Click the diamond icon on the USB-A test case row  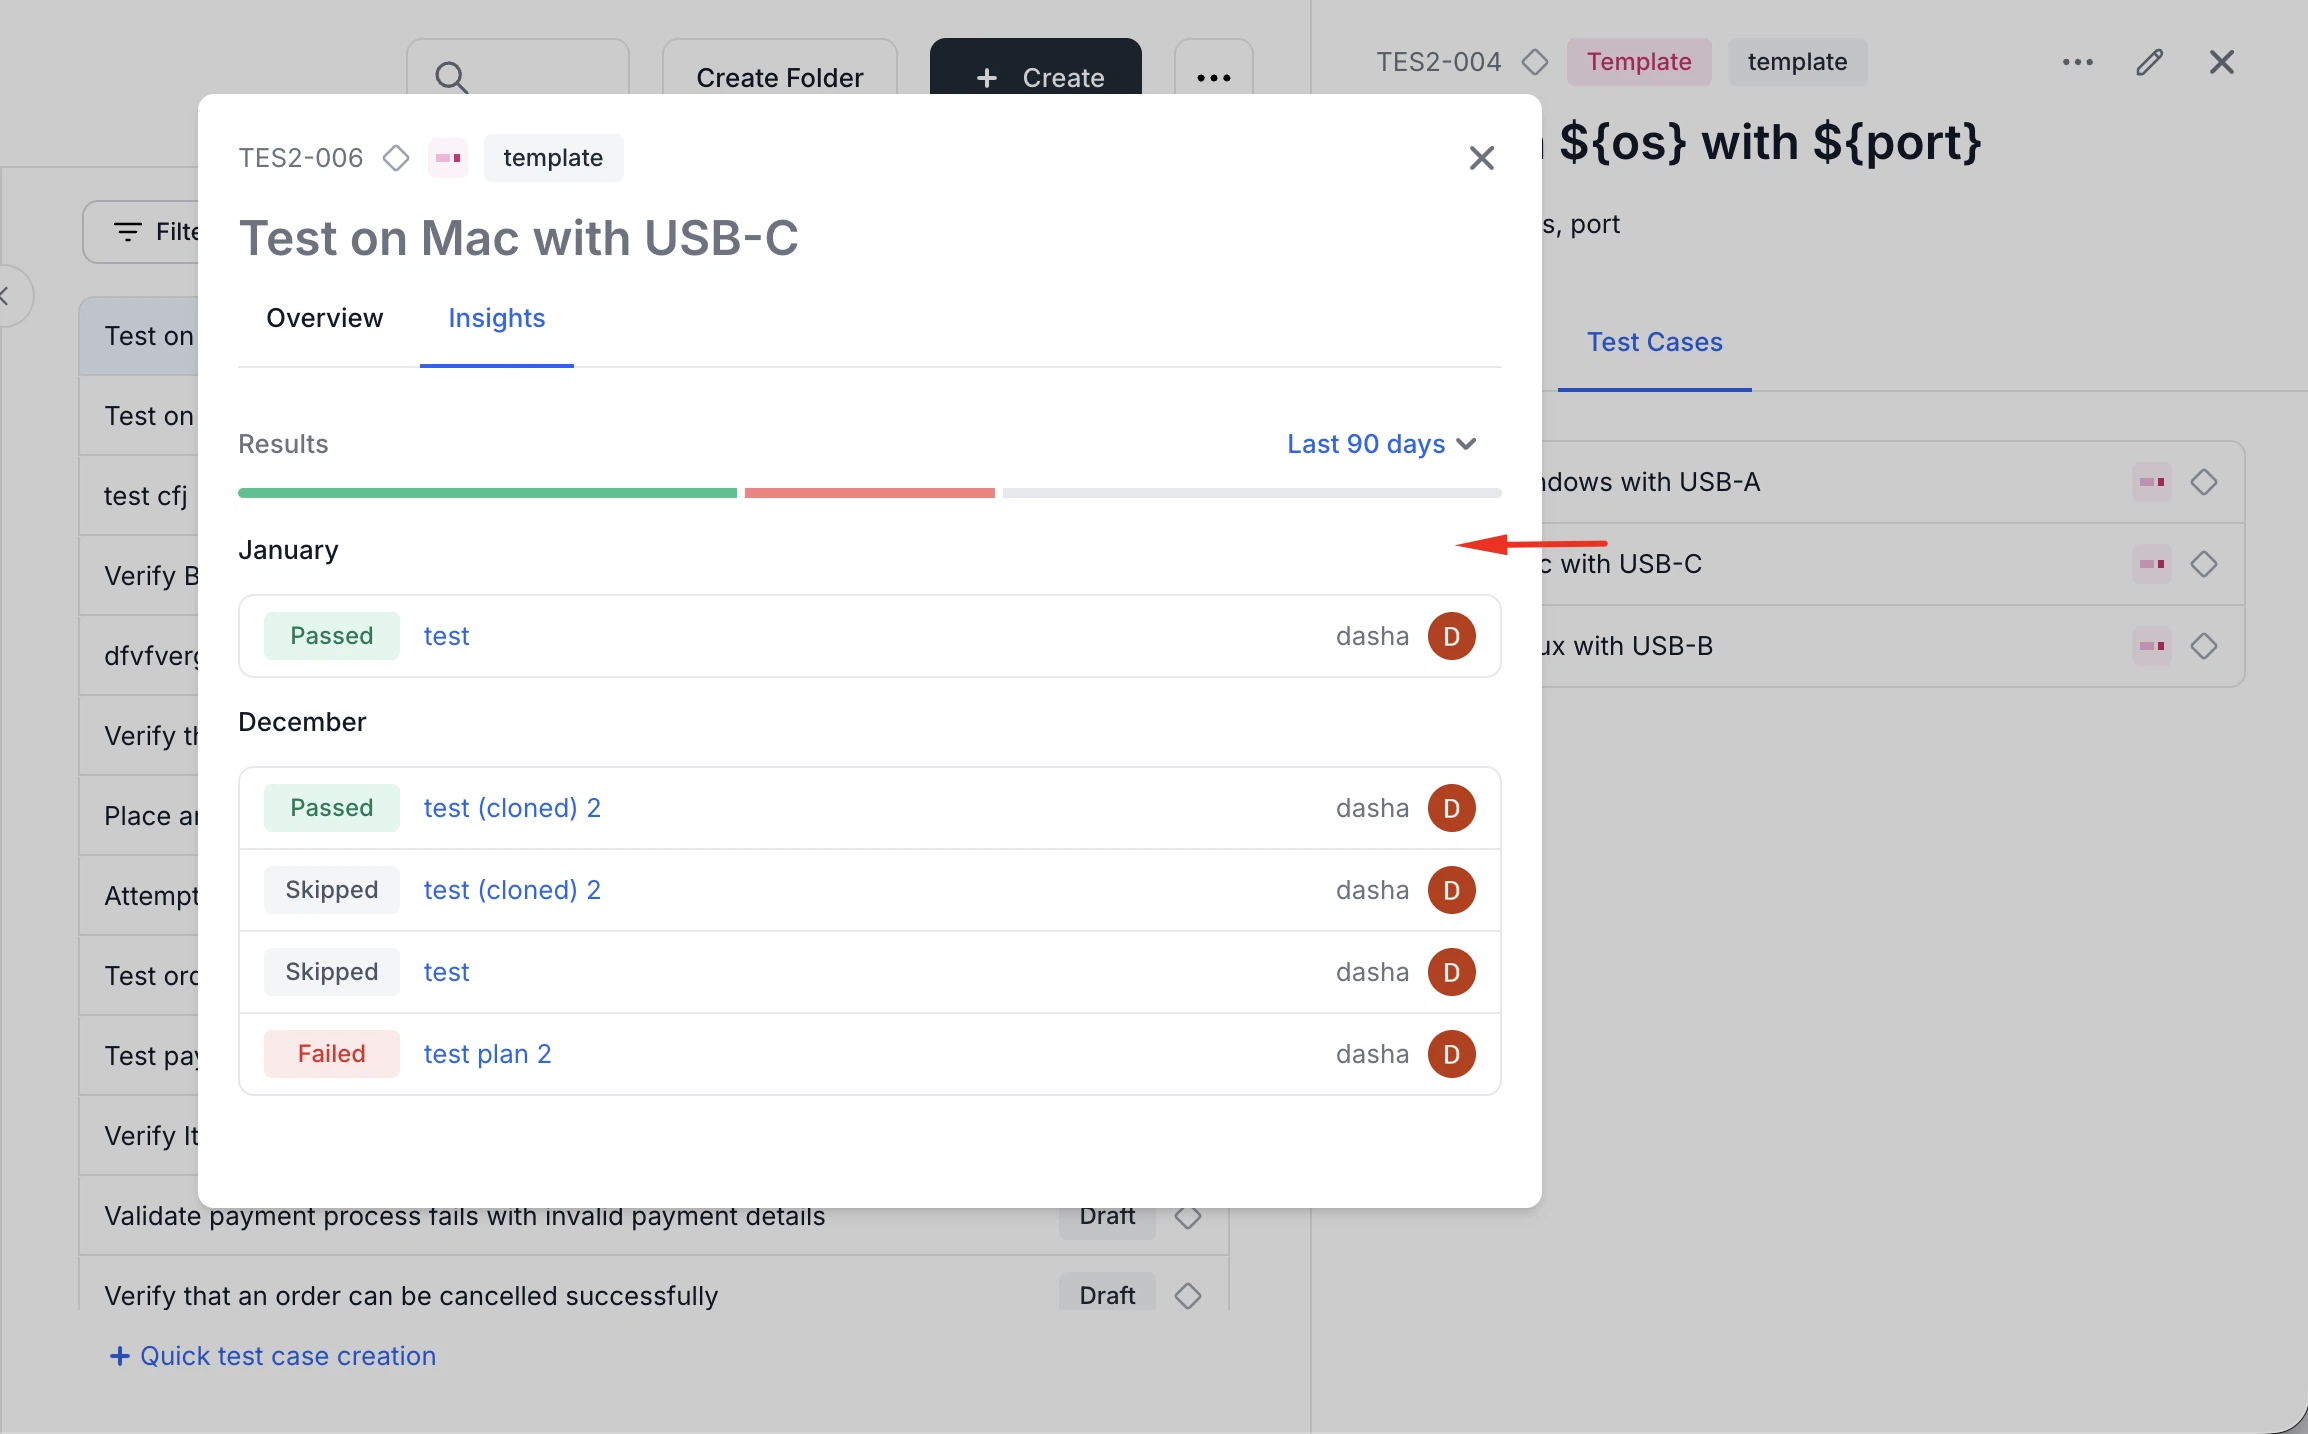[2206, 482]
